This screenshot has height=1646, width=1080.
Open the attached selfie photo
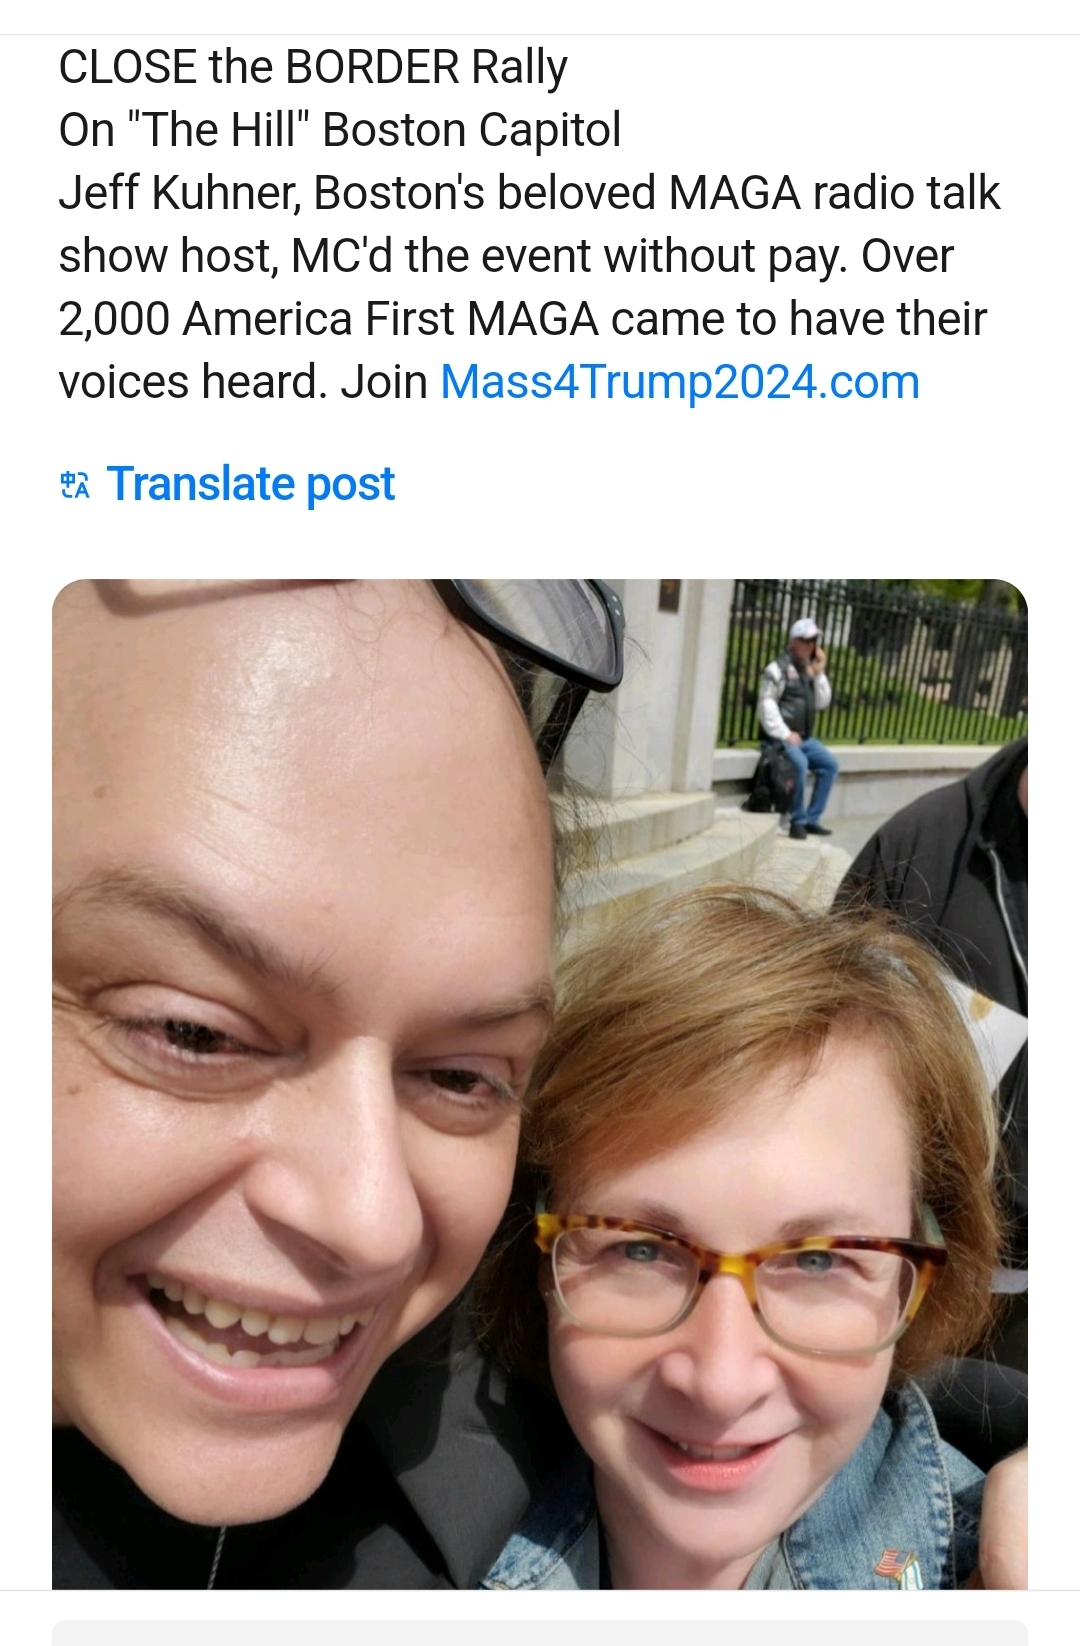tap(540, 1084)
